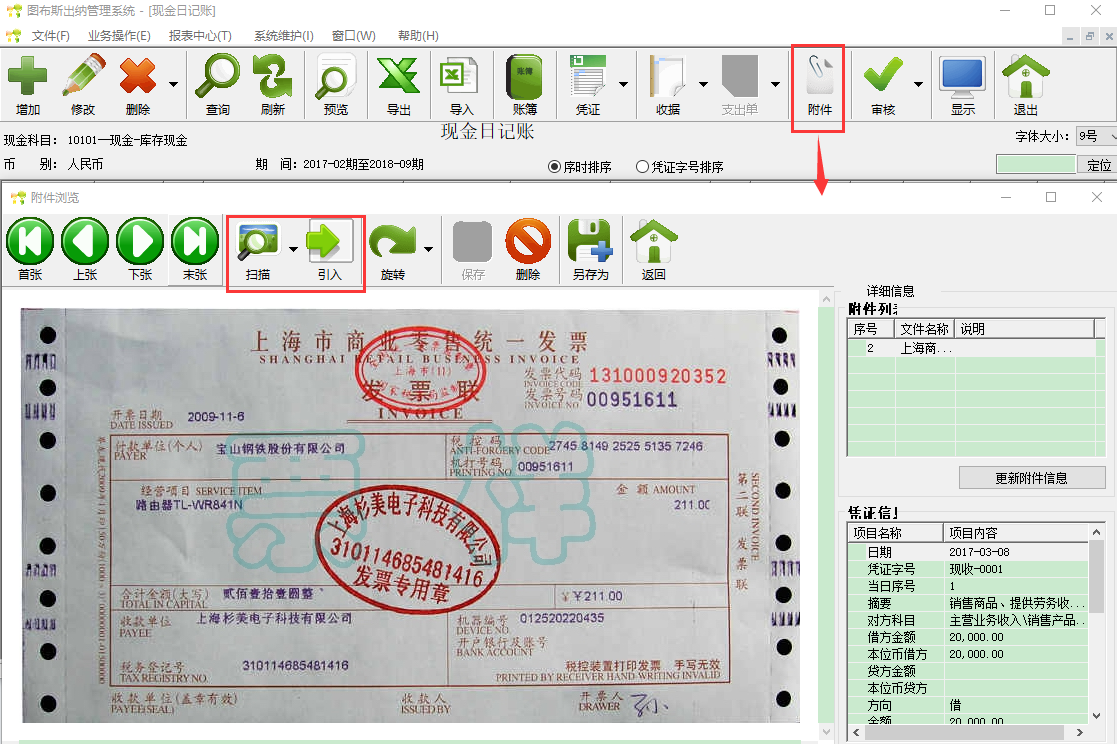This screenshot has width=1117, height=744.
Task: Open the 文件(F) menu
Action: coord(51,36)
